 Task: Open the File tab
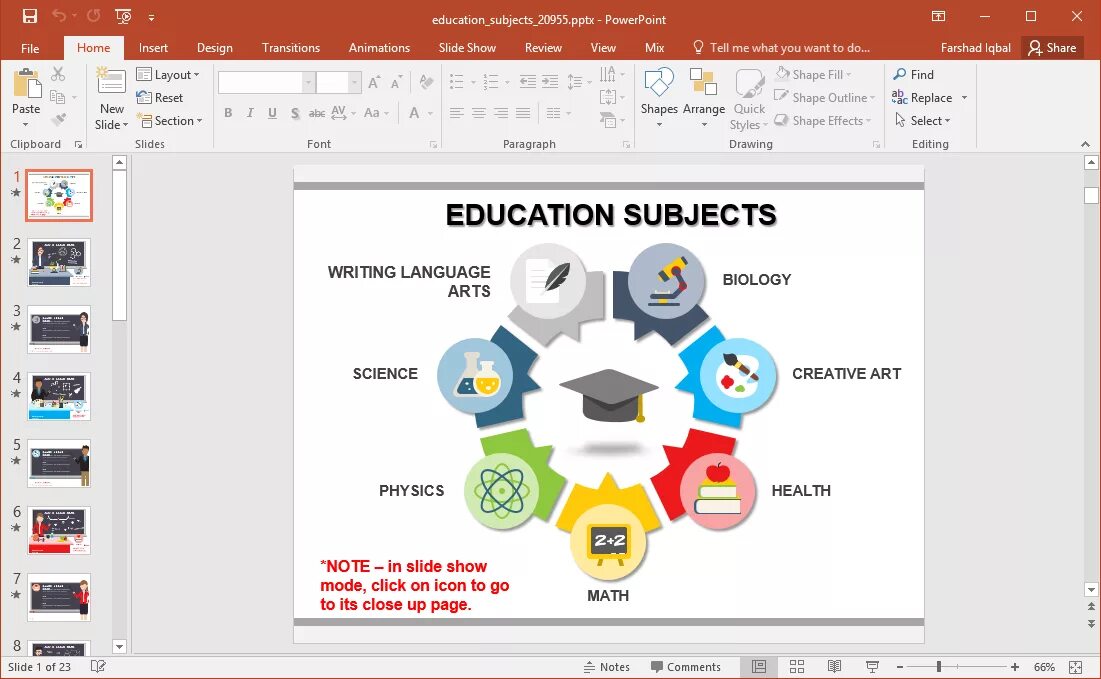coord(30,48)
